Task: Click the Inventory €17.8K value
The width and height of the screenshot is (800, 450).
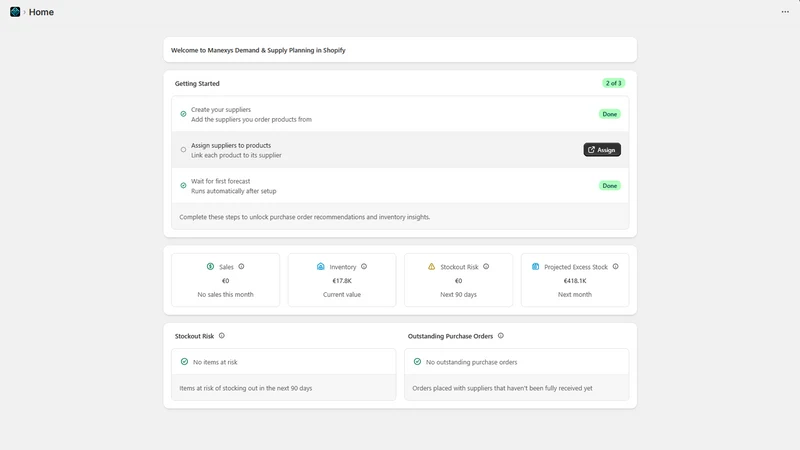Action: (342, 281)
